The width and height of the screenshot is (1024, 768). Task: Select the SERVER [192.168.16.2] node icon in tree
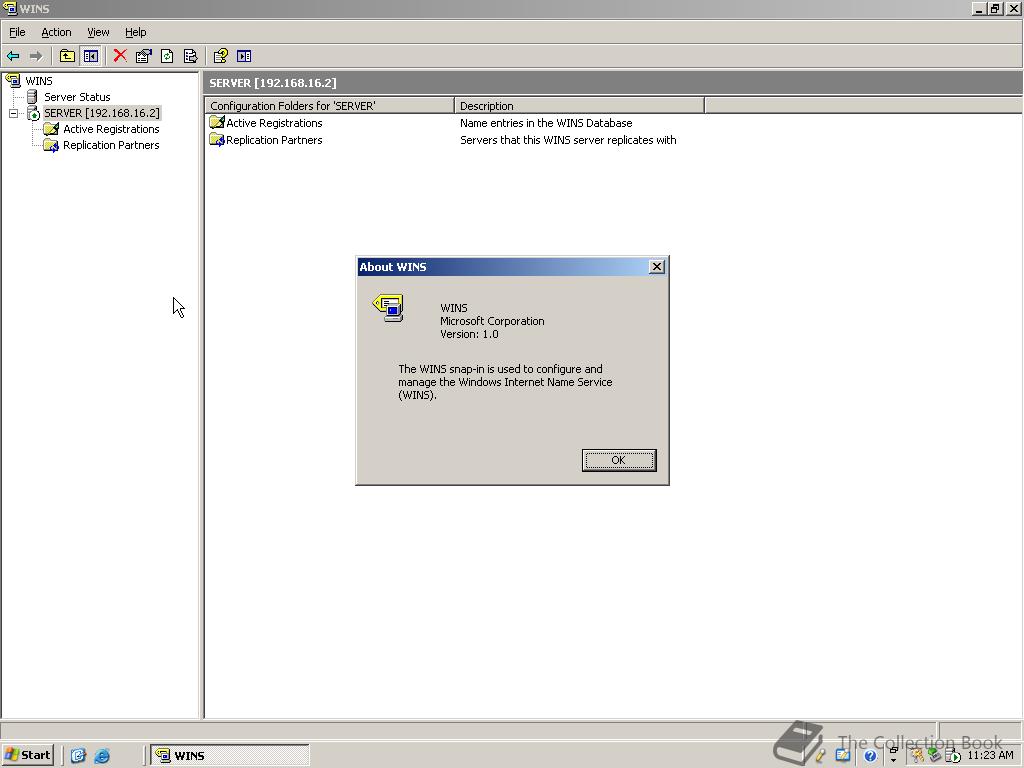(33, 114)
